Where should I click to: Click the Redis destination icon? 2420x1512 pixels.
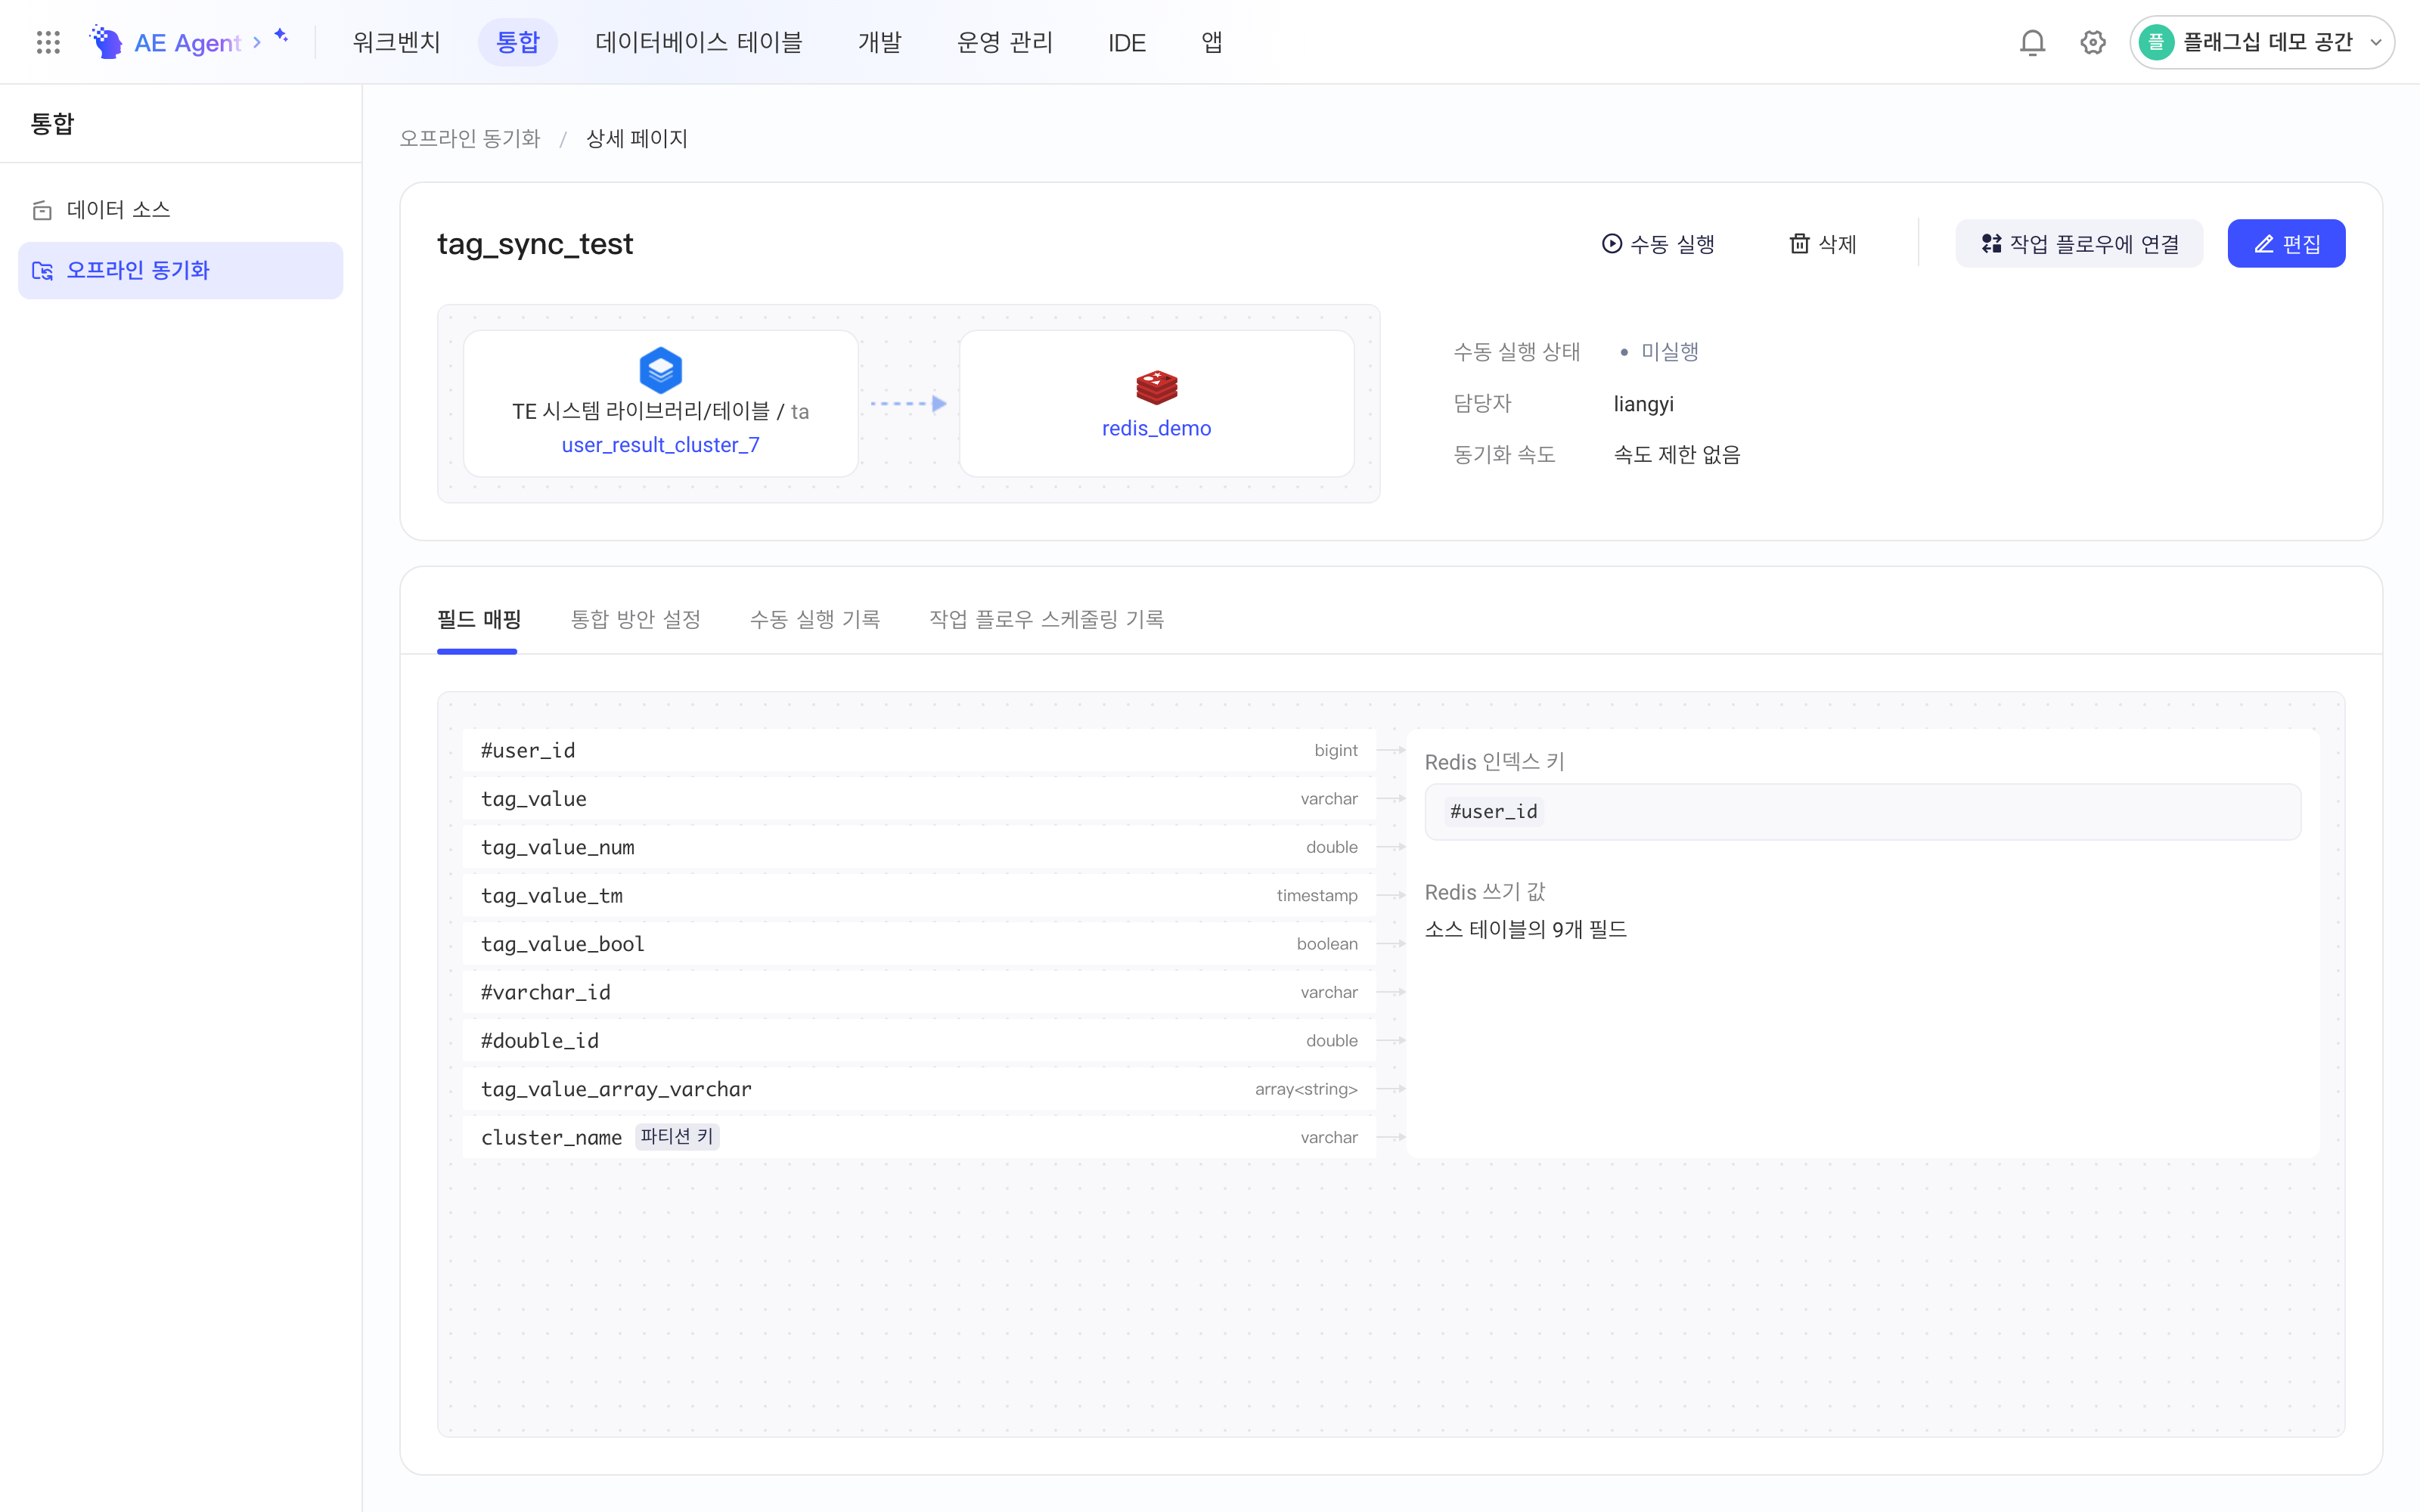click(1157, 387)
